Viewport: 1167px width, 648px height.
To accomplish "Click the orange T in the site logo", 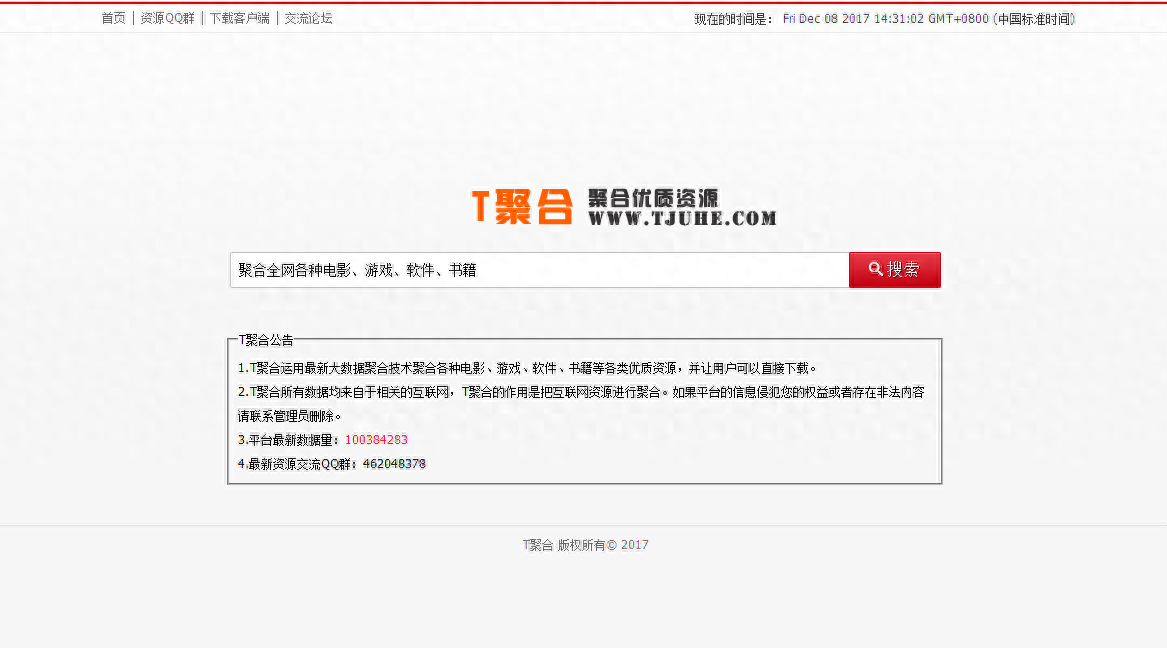I will [483, 205].
